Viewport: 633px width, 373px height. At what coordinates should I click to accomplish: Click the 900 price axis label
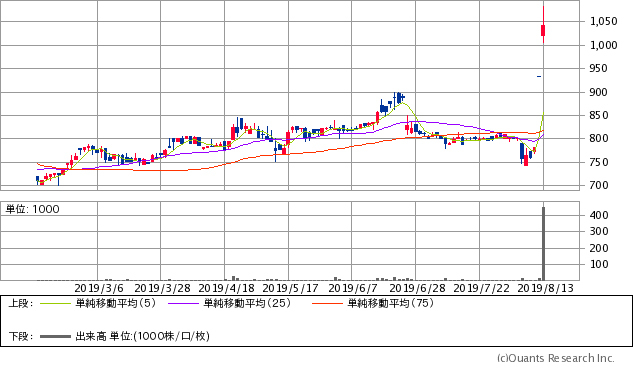pyautogui.click(x=598, y=92)
